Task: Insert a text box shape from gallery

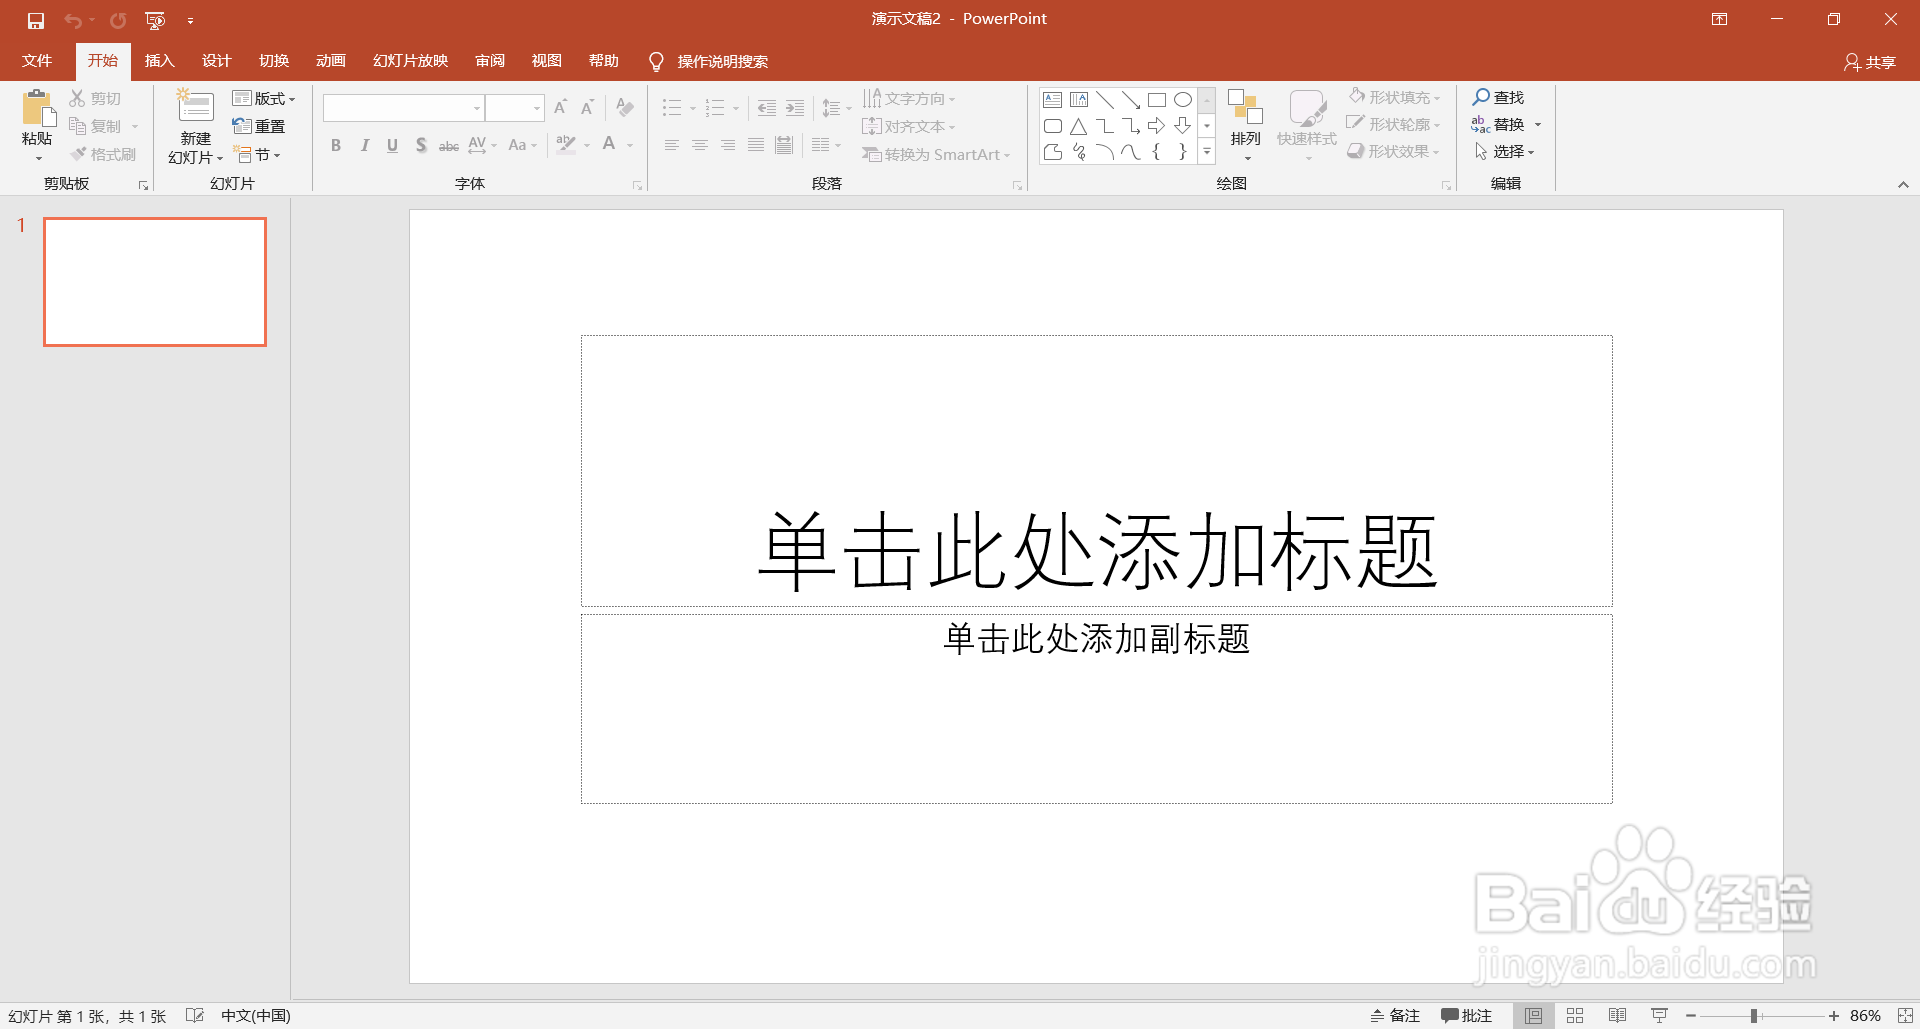Action: (1053, 99)
